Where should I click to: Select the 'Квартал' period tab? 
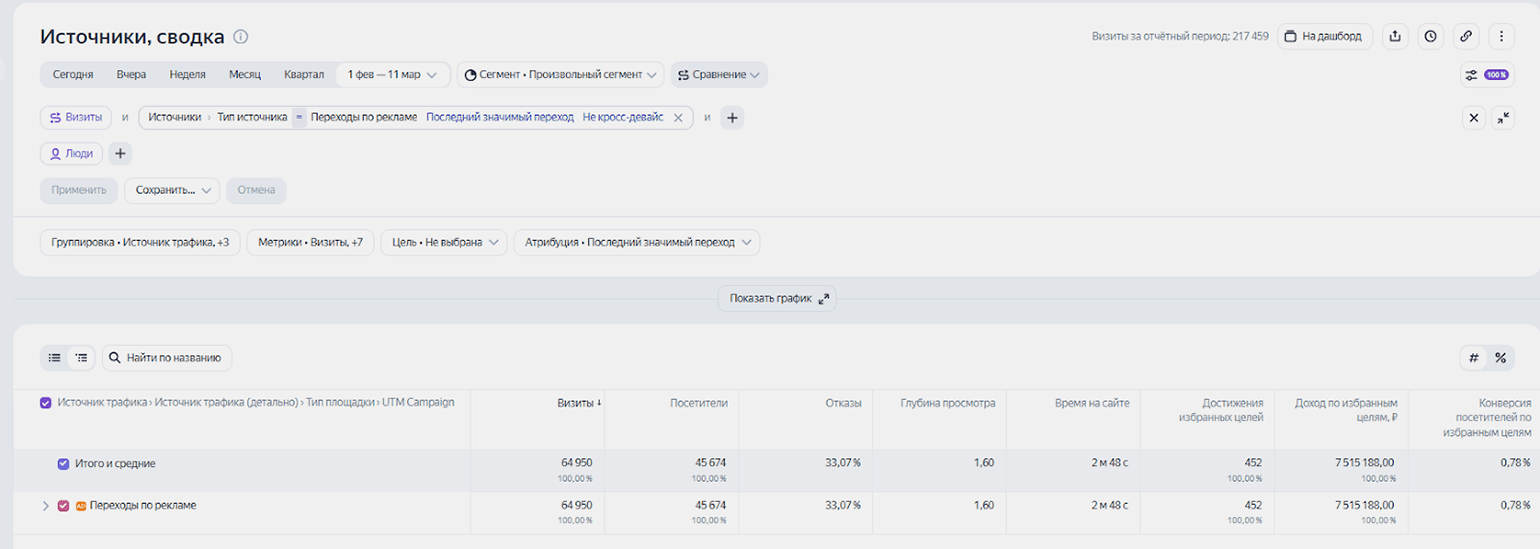304,75
